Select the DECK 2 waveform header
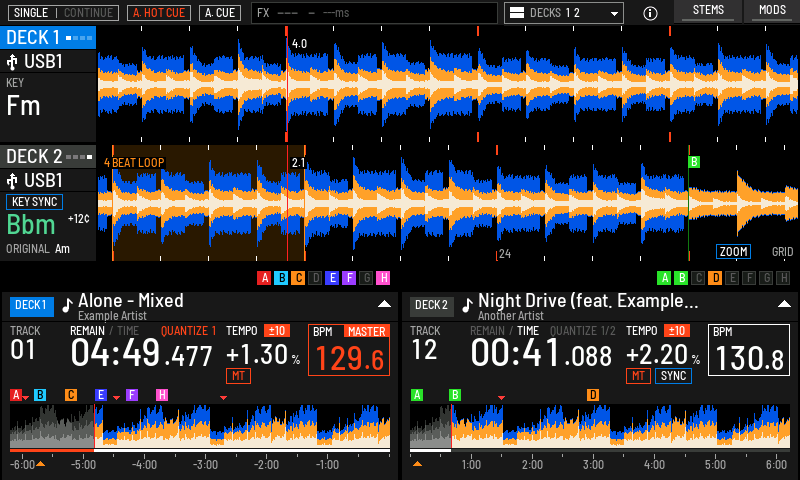Image resolution: width=800 pixels, height=480 pixels. tap(48, 157)
